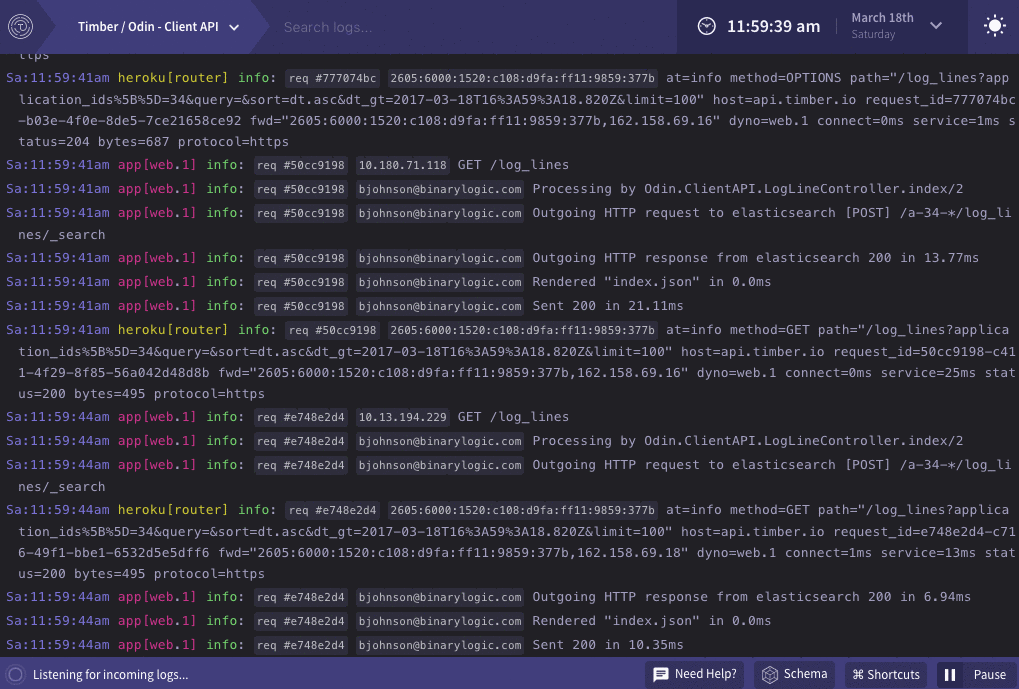The image size is (1019, 689).
Task: Click the 10.180.71.118 IP tag
Action: click(403, 165)
